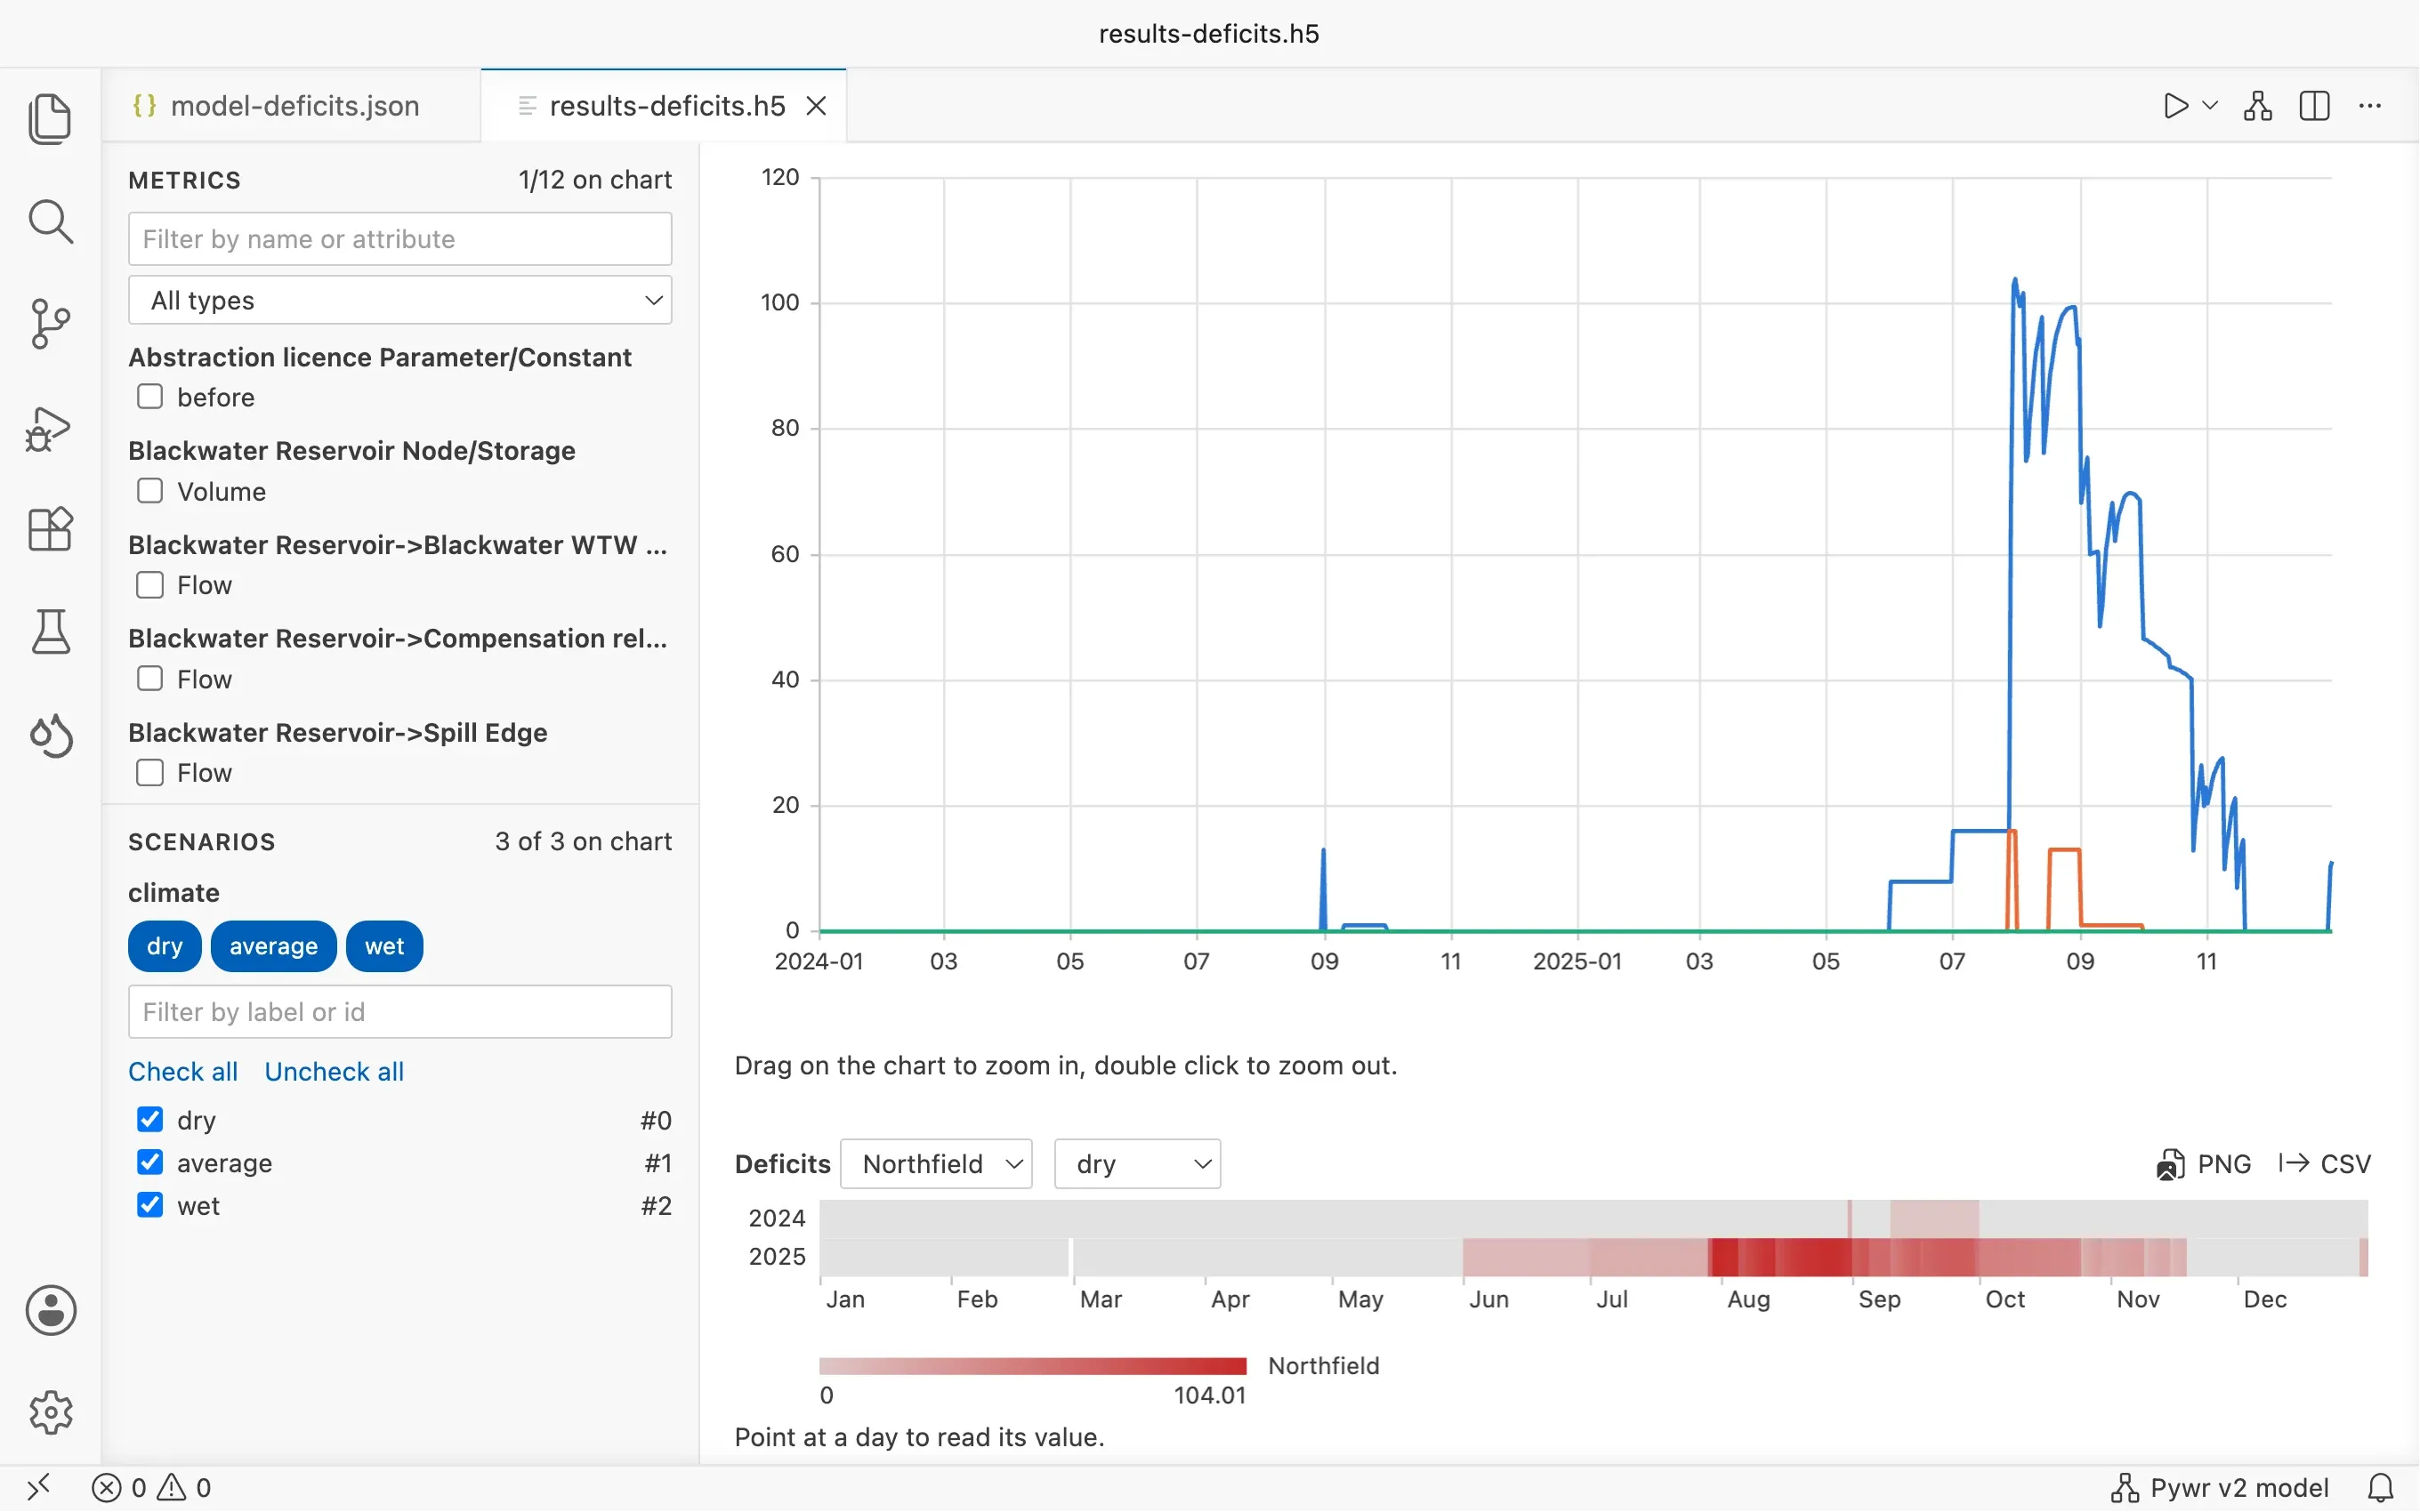Screen dimensions: 2420x1512
Task: Open the notifications bell
Action: [x=2381, y=1488]
